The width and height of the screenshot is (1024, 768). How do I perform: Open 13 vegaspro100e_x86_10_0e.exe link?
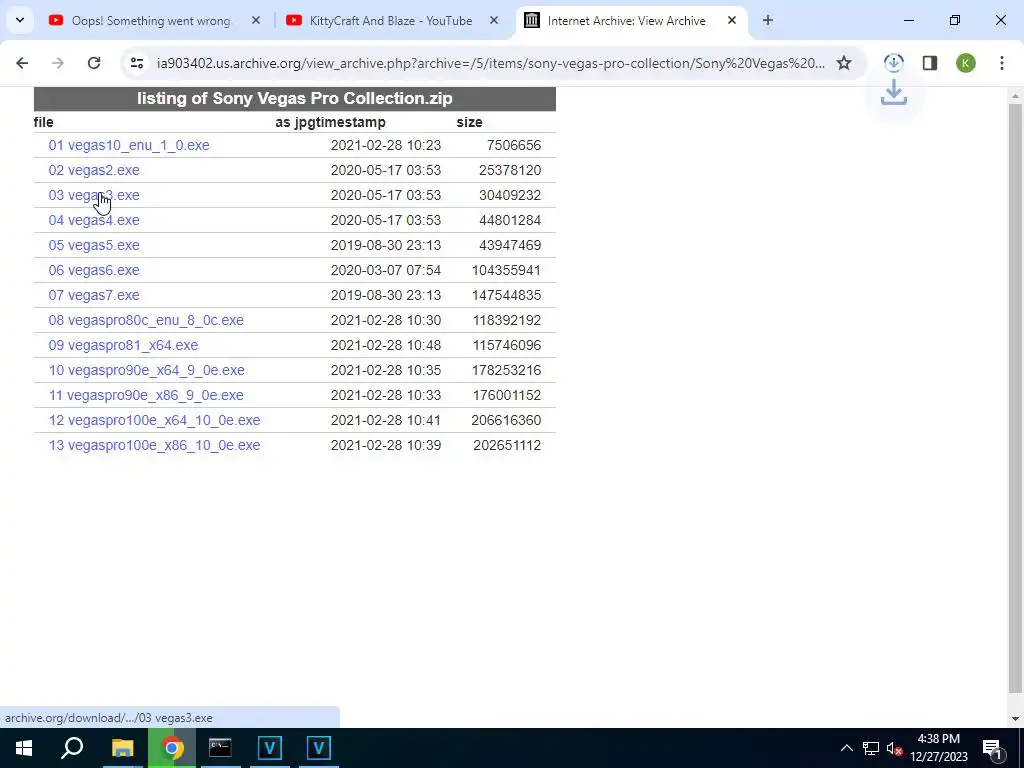click(154, 445)
